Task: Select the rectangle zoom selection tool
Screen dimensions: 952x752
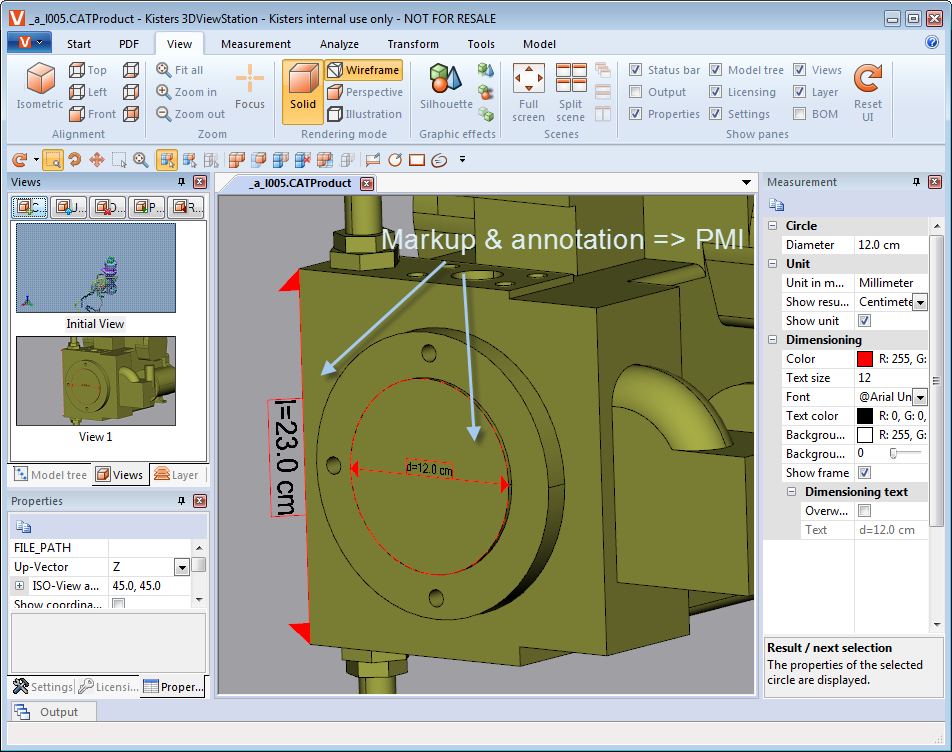Action: pyautogui.click(x=53, y=160)
